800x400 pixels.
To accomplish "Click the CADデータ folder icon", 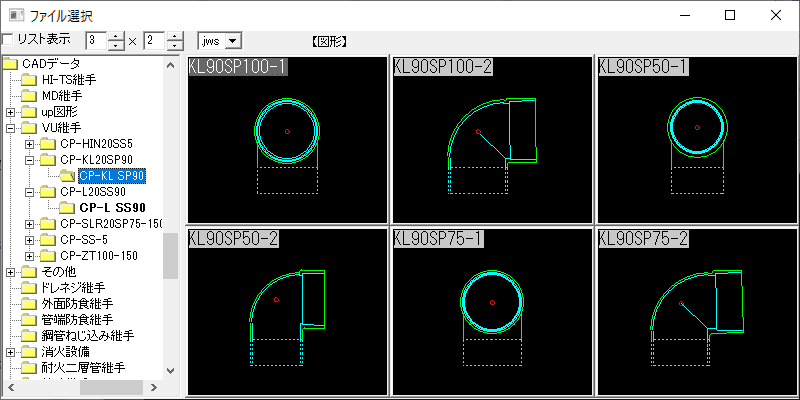I will point(10,64).
